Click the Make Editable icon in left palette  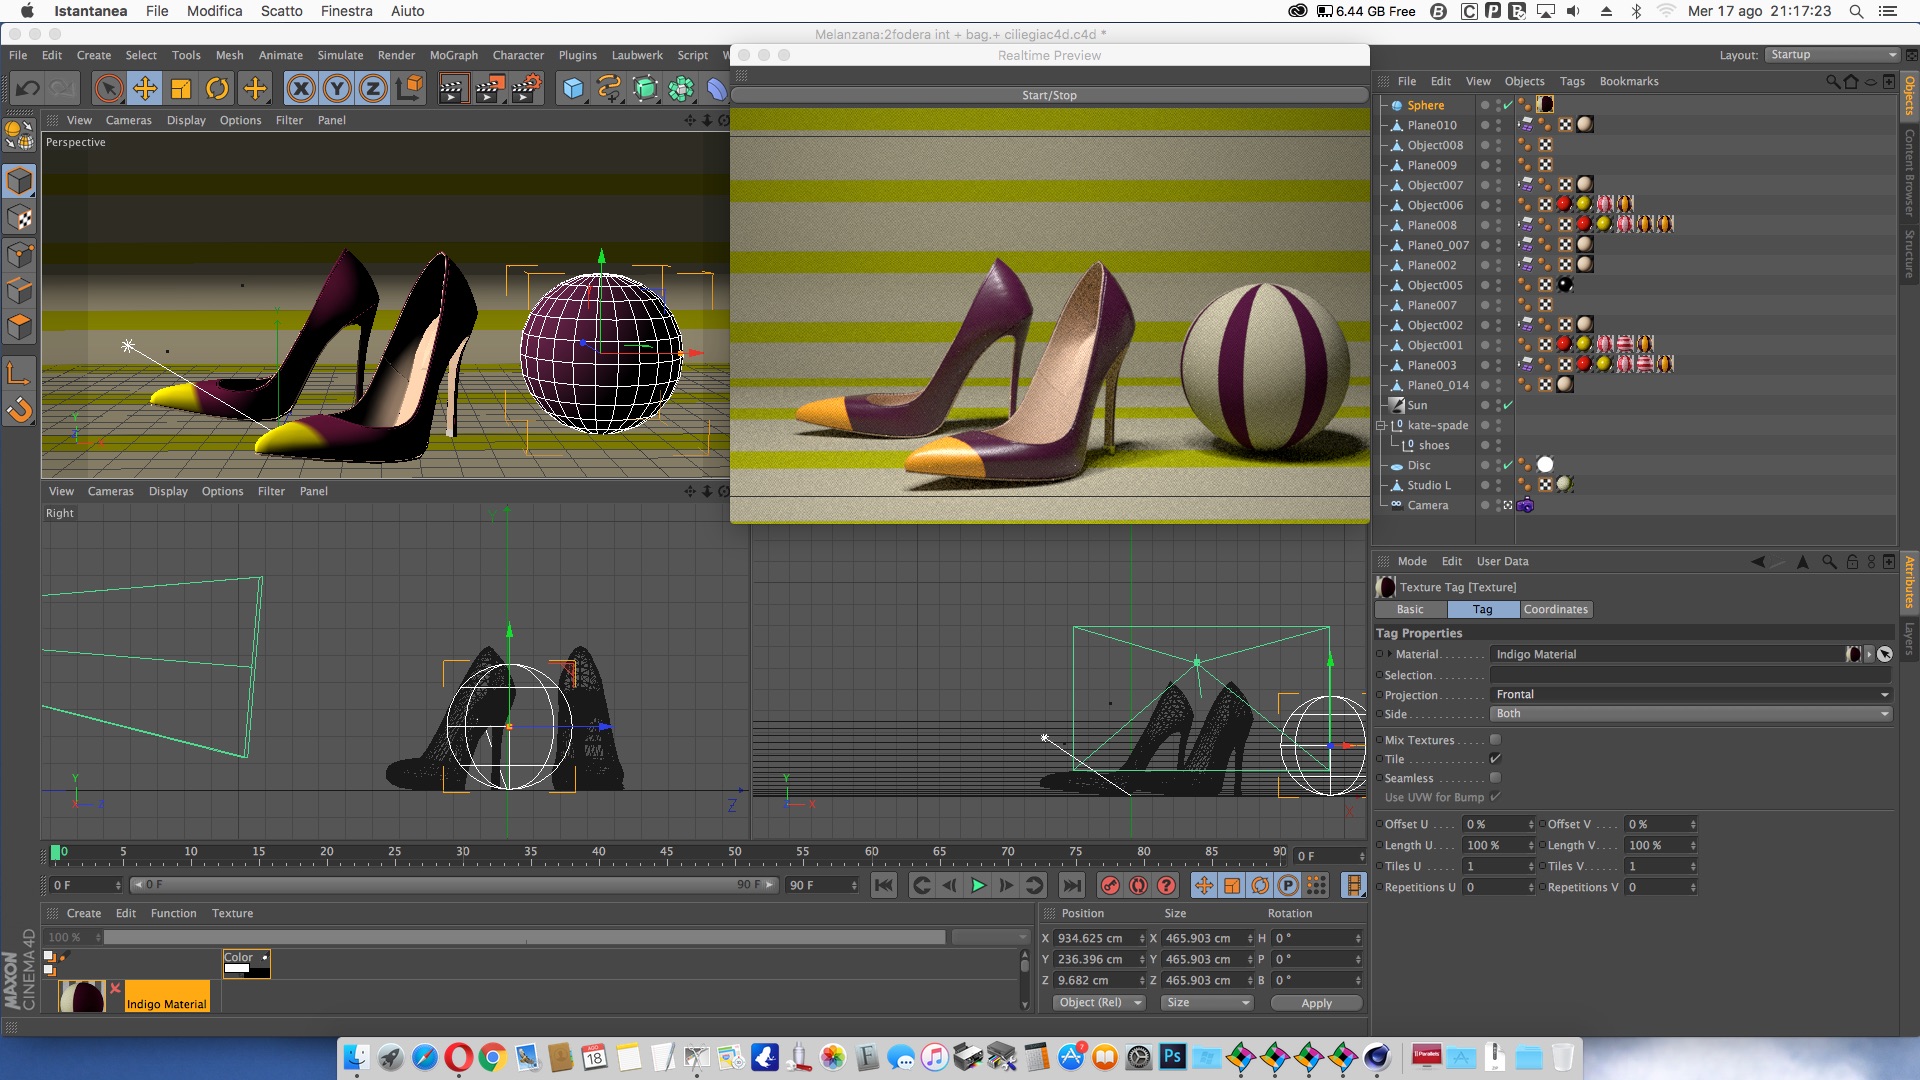click(20, 137)
